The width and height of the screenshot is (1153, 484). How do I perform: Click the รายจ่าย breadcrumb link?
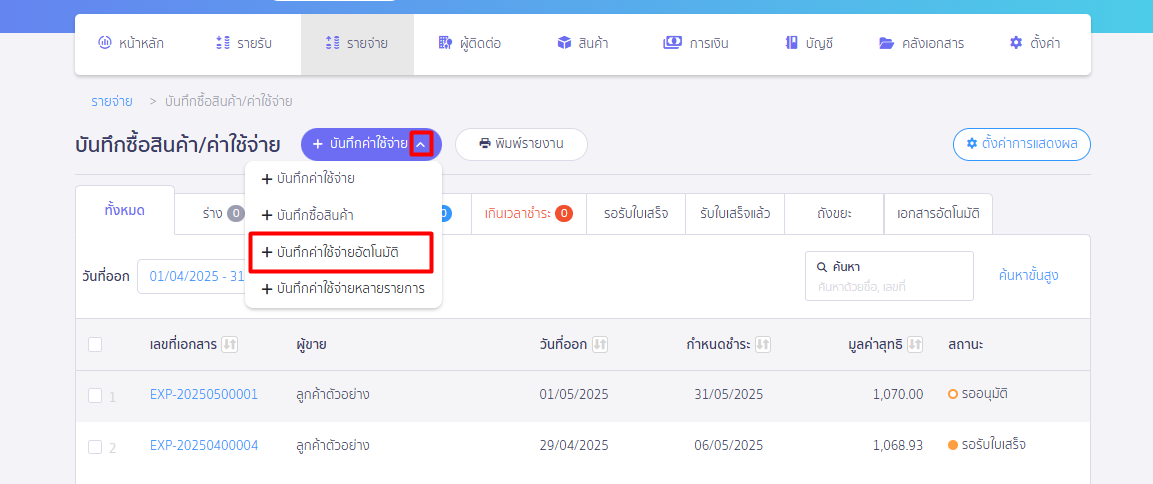point(112,102)
